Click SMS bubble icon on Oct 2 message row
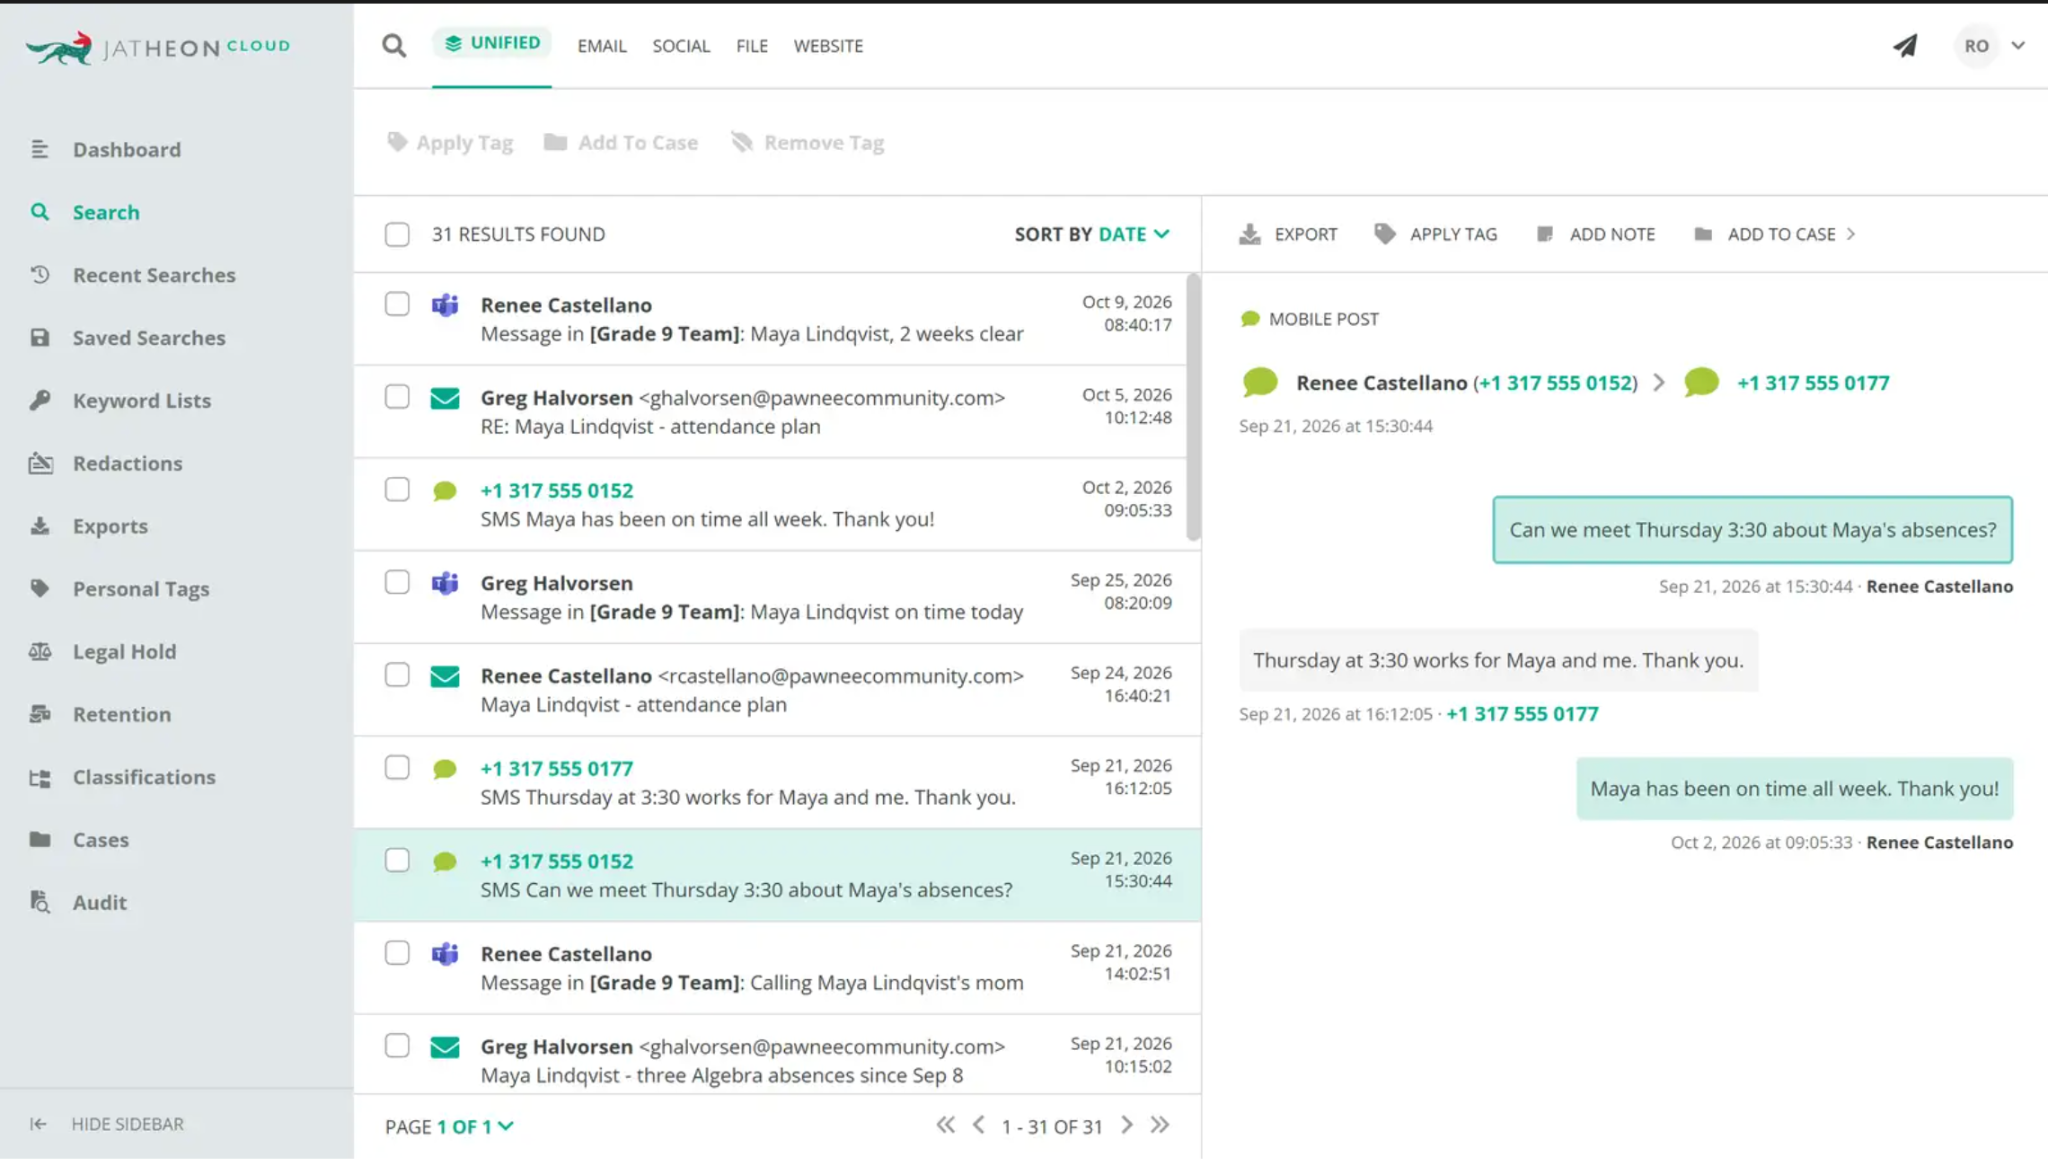Screen dimensions: 2048x1159 pos(445,491)
